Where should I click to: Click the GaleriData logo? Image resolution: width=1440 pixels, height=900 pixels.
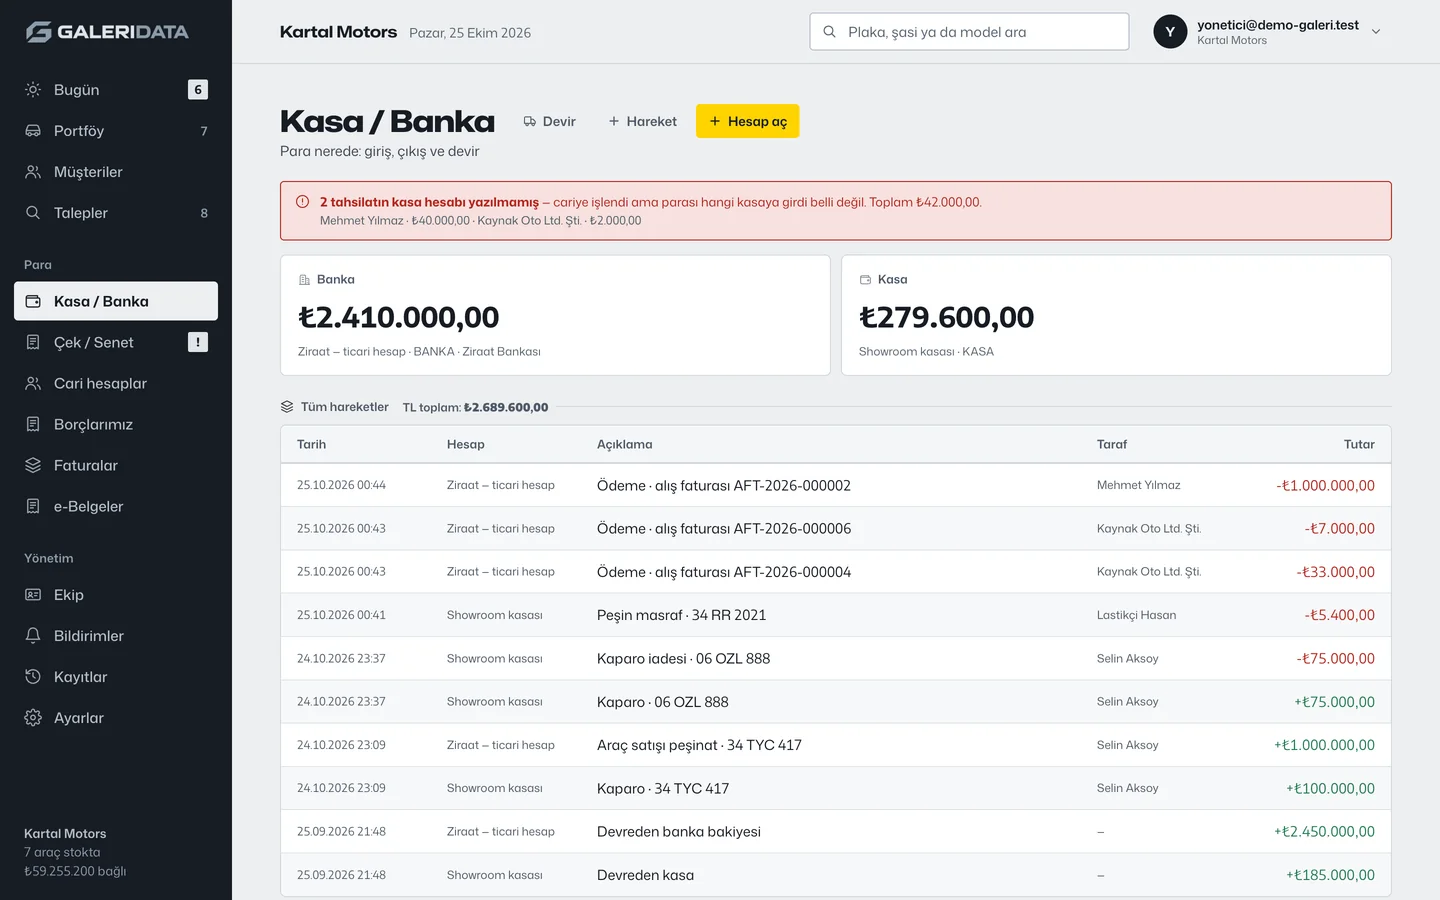(x=107, y=32)
